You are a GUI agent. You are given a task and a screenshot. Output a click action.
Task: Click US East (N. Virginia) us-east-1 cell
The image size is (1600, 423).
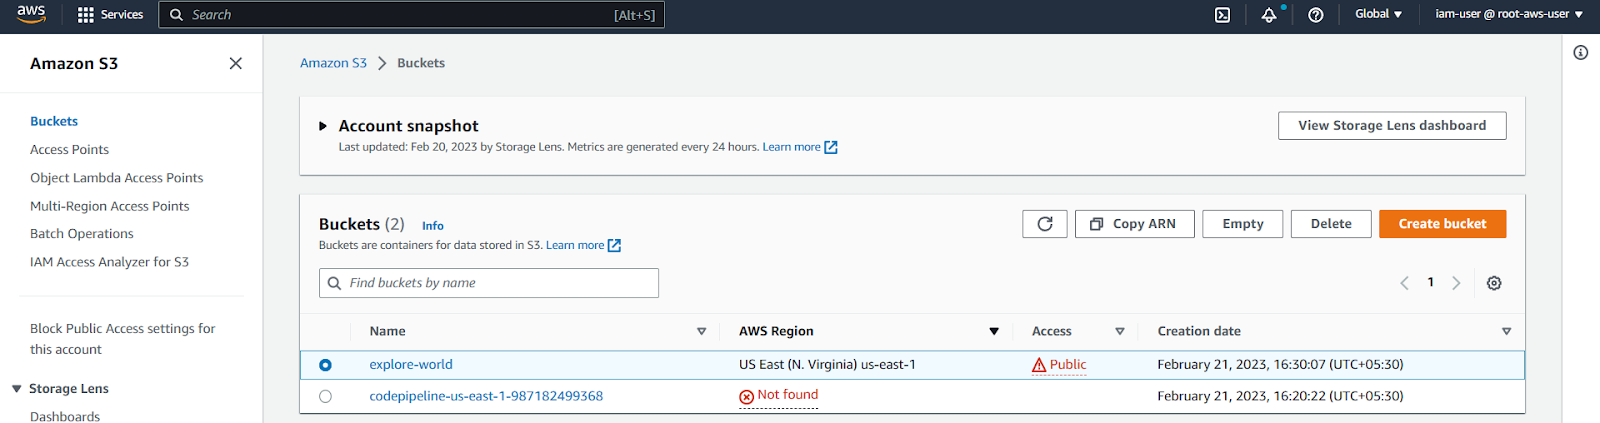827,365
